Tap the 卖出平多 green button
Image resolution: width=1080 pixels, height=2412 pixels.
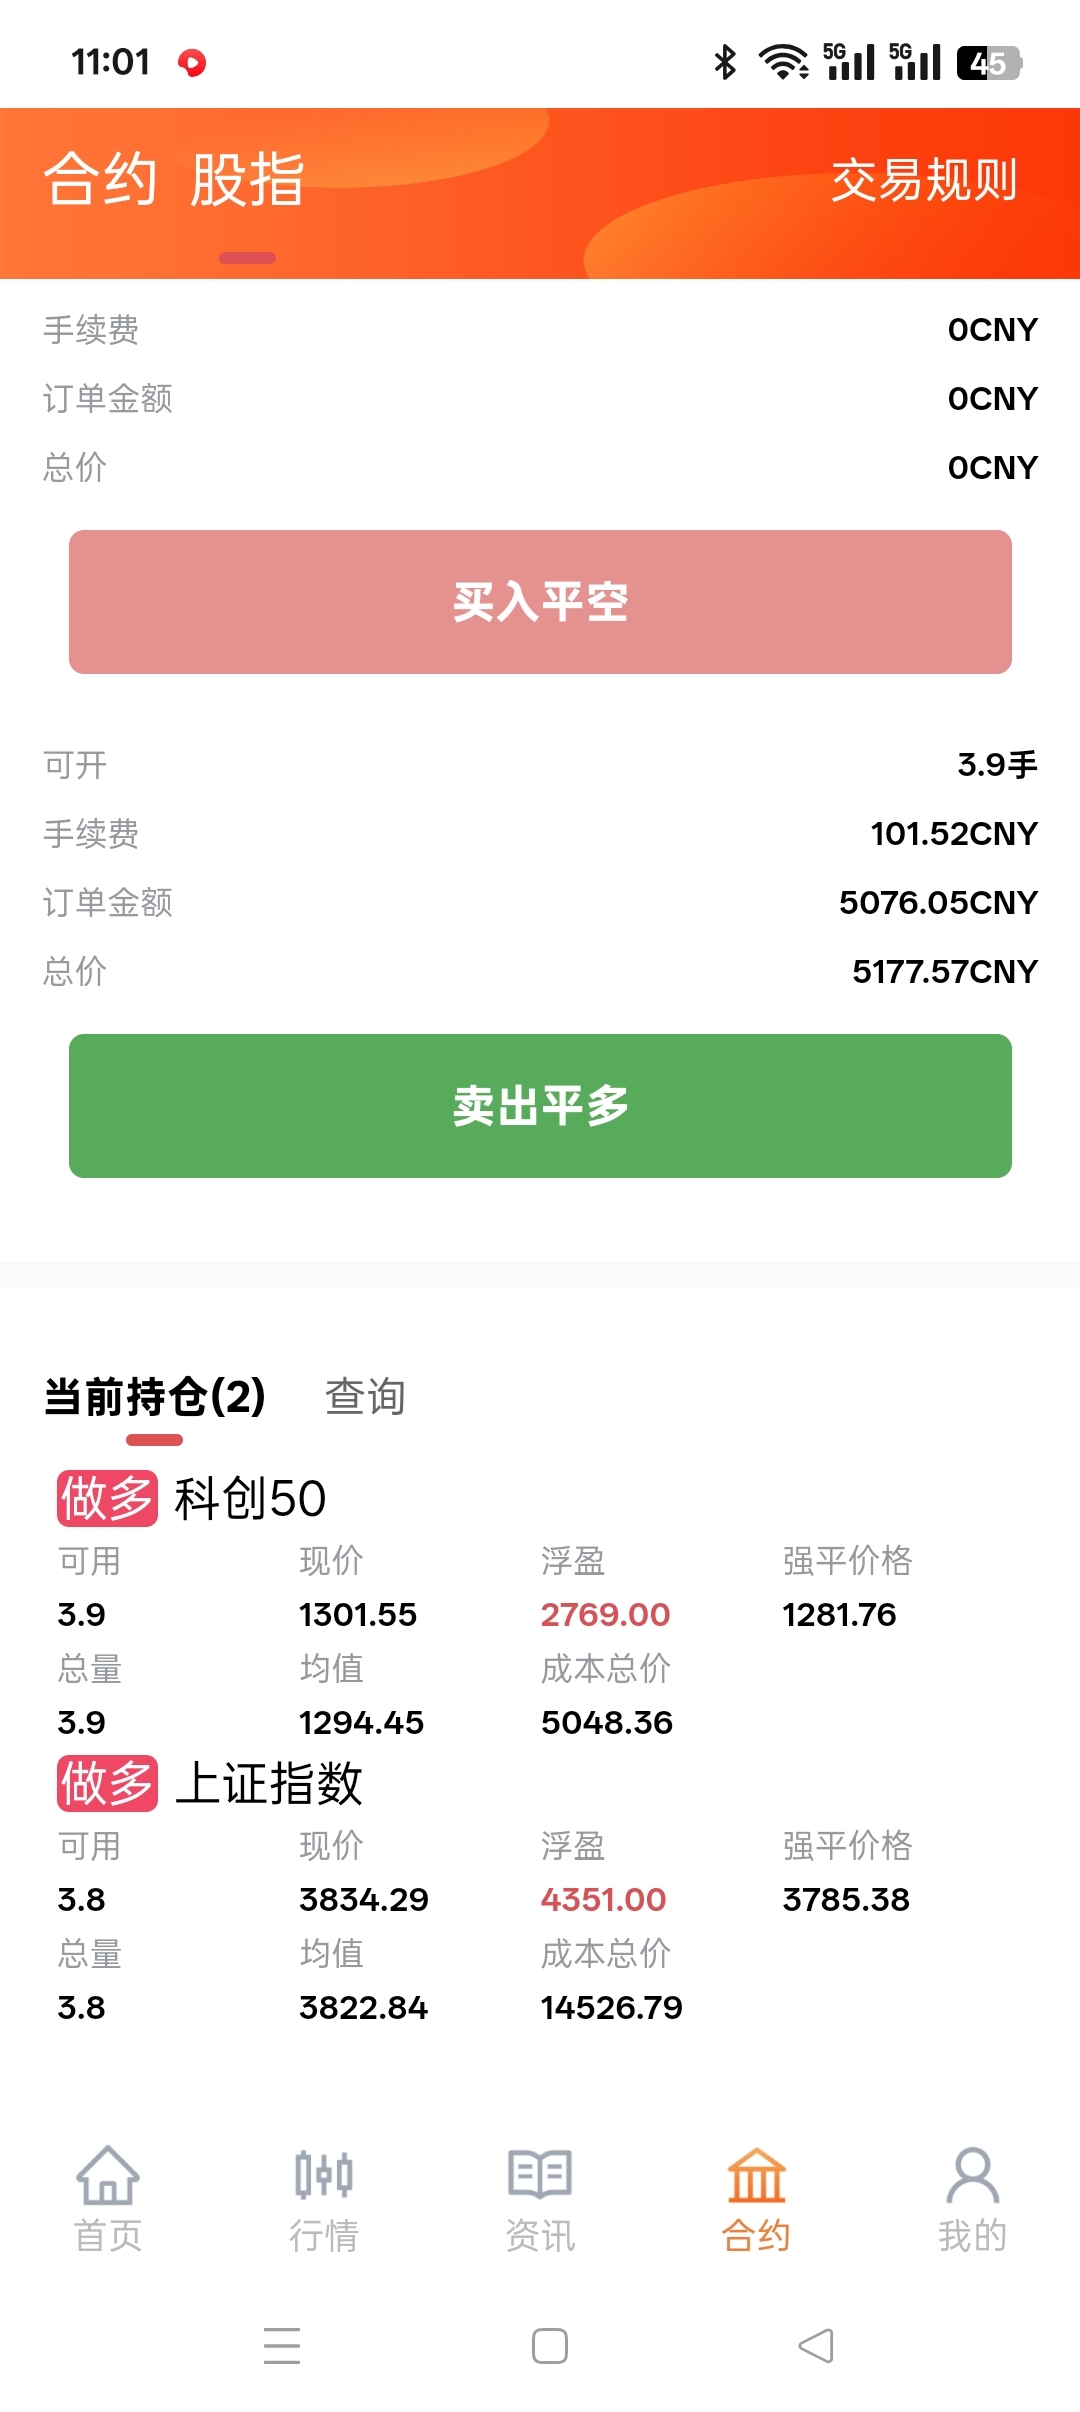(540, 1106)
